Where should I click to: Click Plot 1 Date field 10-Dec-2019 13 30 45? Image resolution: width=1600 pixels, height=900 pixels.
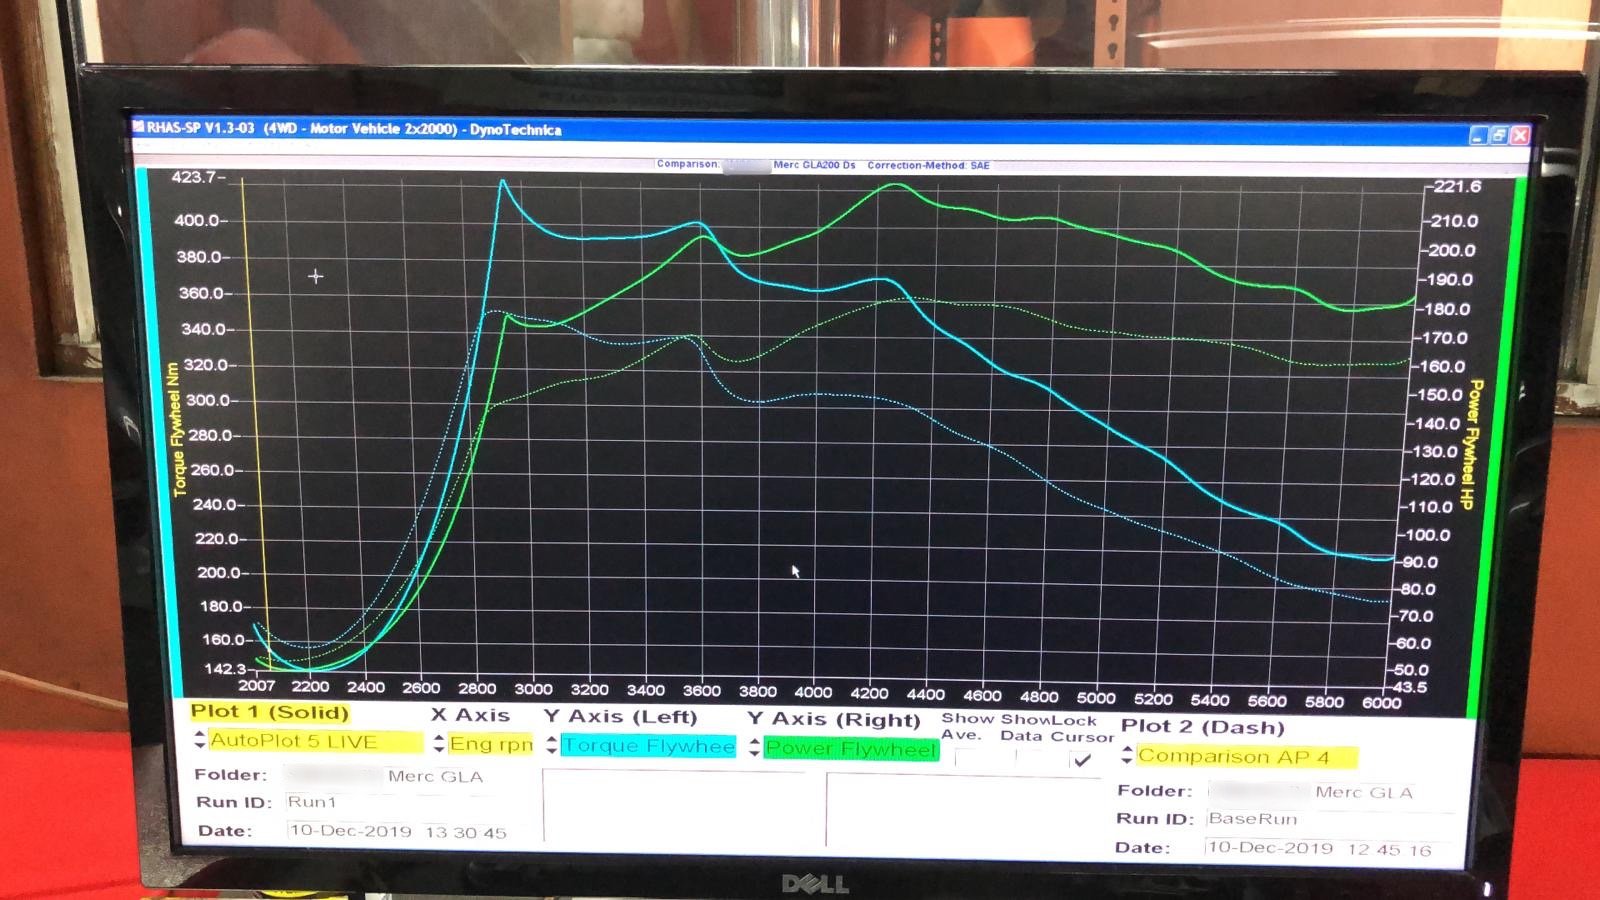tap(398, 831)
